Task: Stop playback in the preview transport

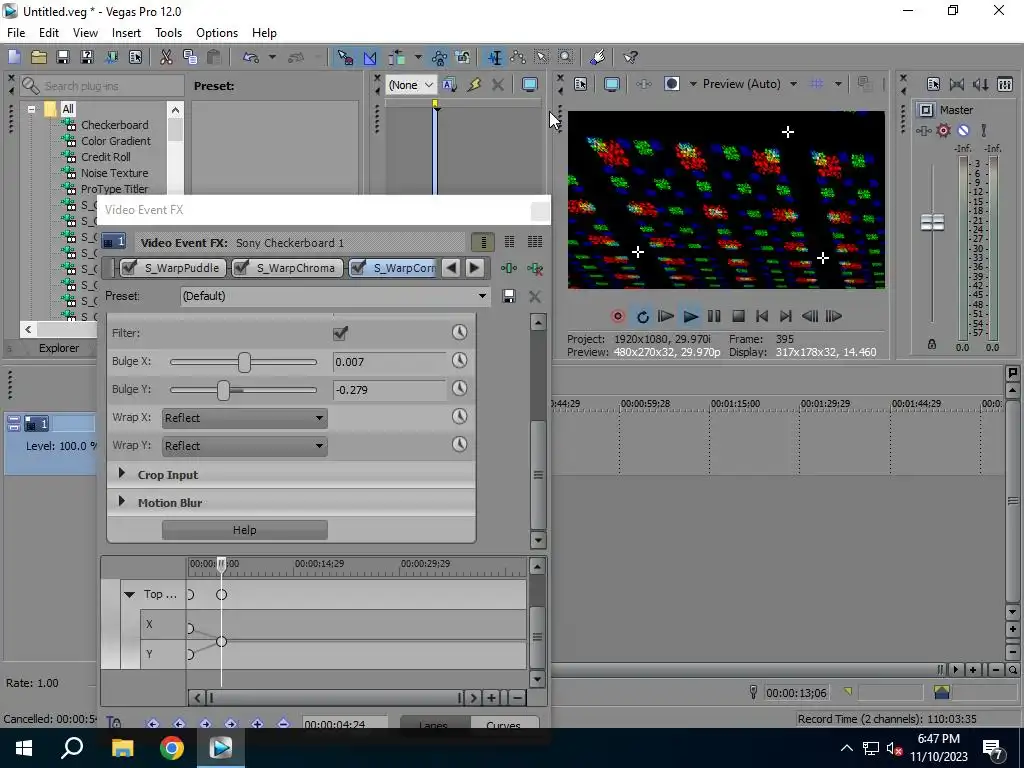Action: click(x=738, y=317)
